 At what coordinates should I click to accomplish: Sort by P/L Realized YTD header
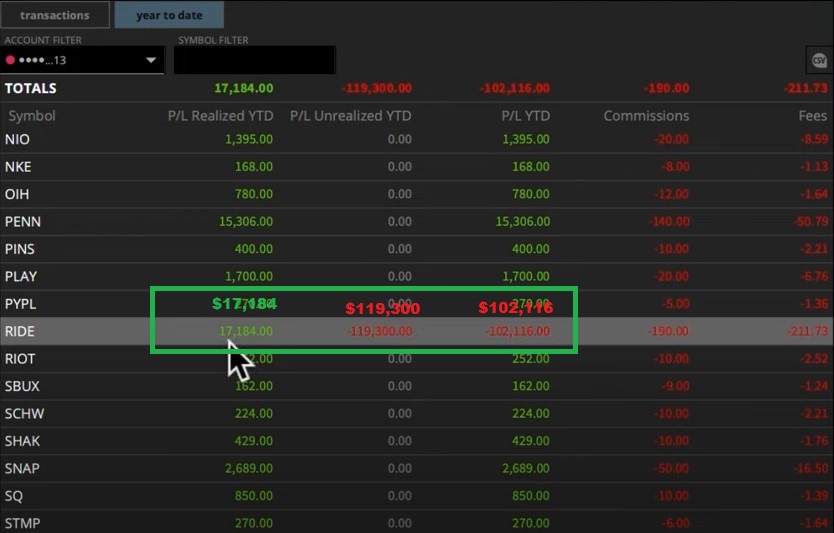(220, 115)
